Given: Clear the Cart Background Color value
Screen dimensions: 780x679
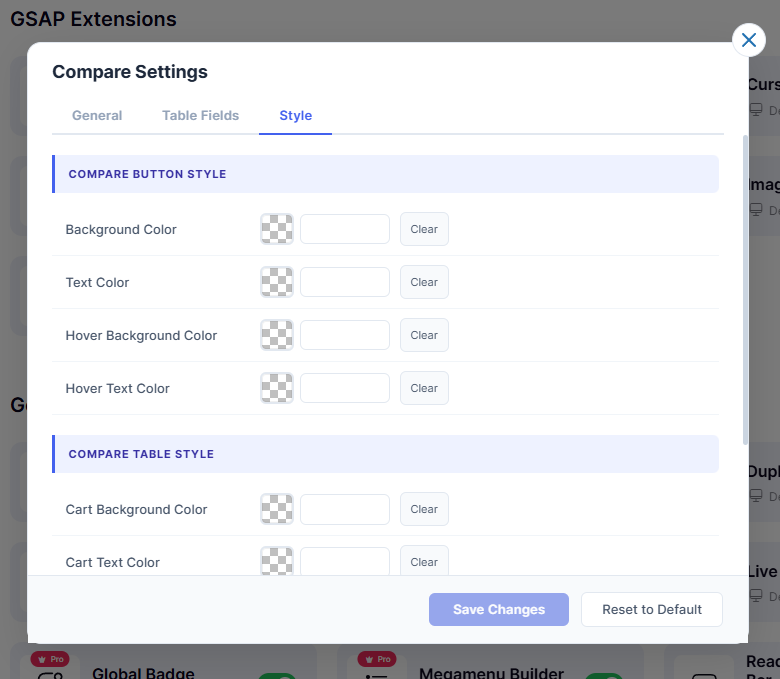Looking at the screenshot, I should pos(424,509).
